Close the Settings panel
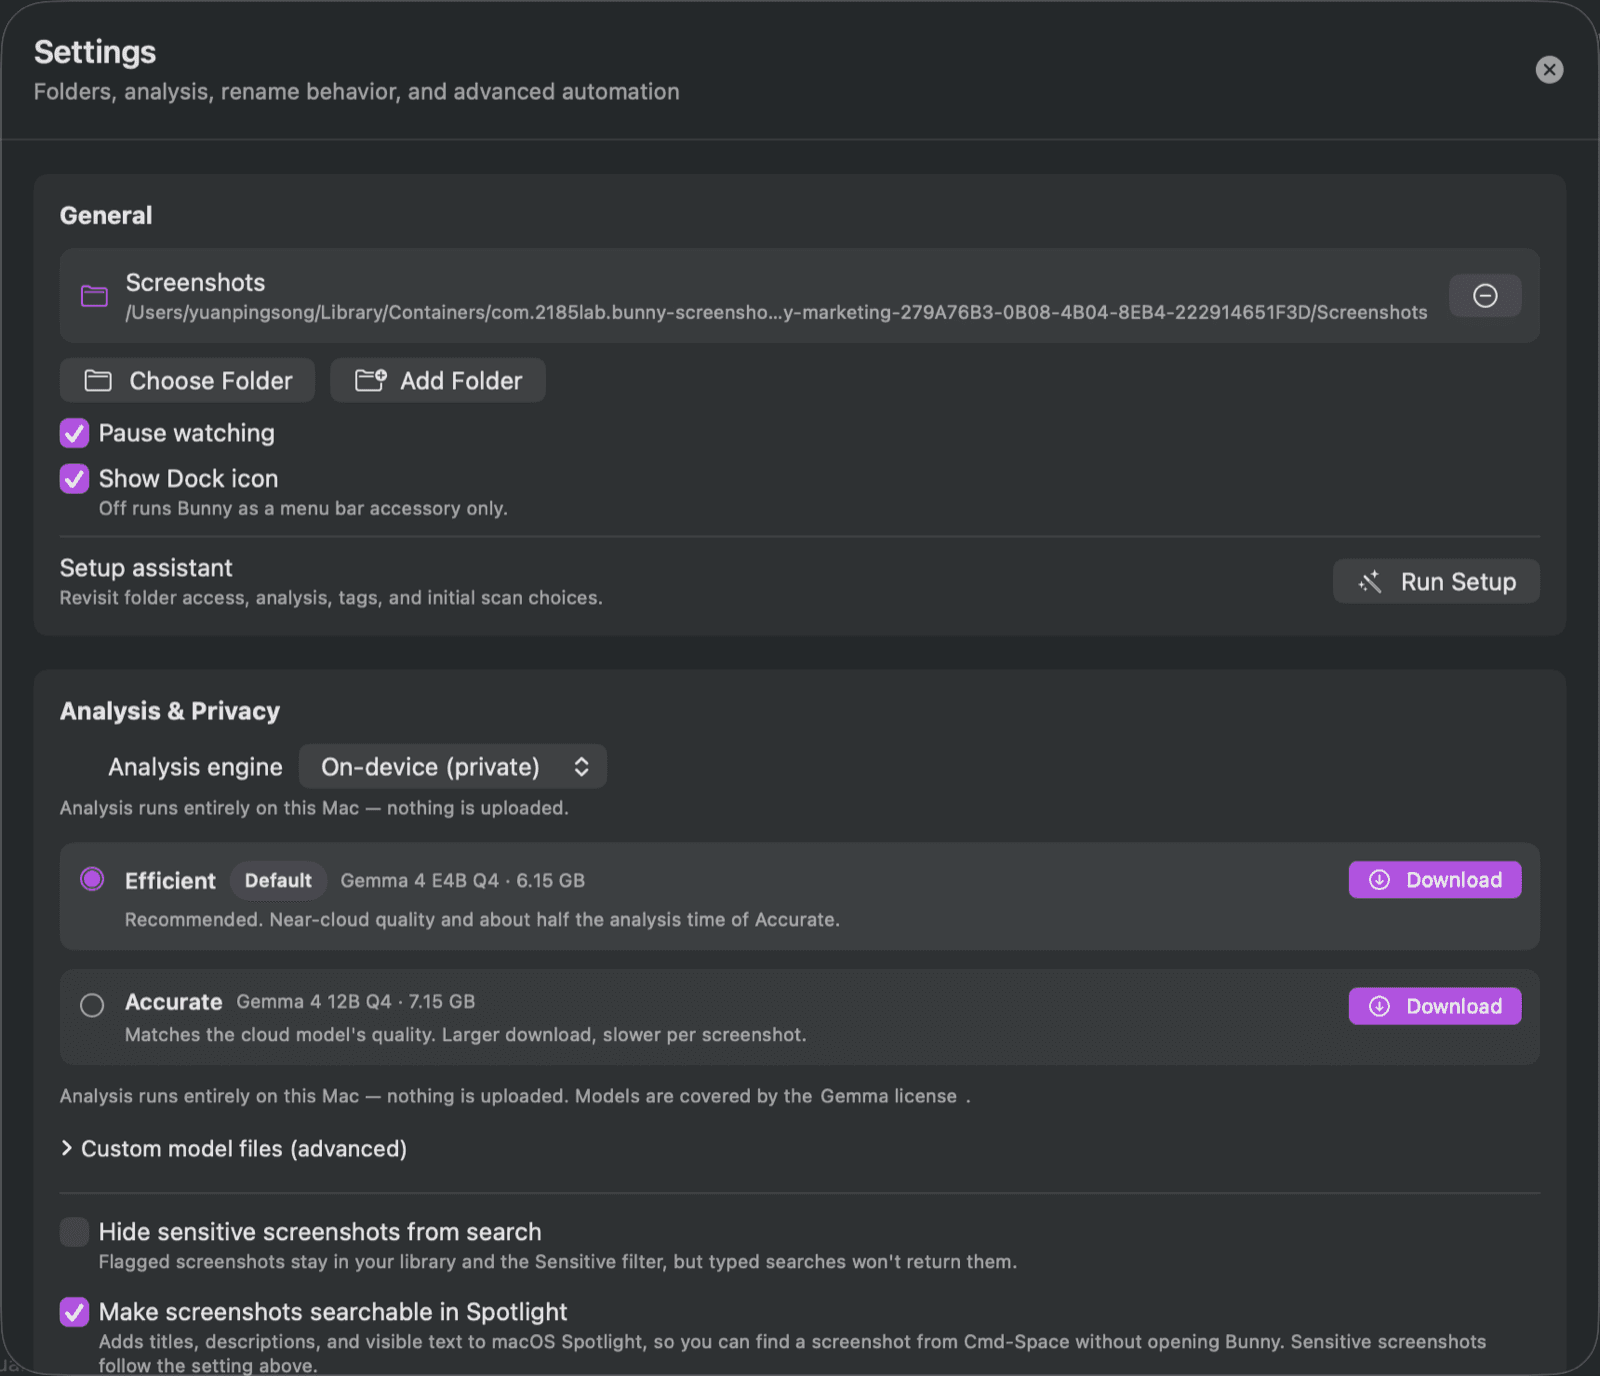This screenshot has width=1600, height=1376. (1549, 69)
